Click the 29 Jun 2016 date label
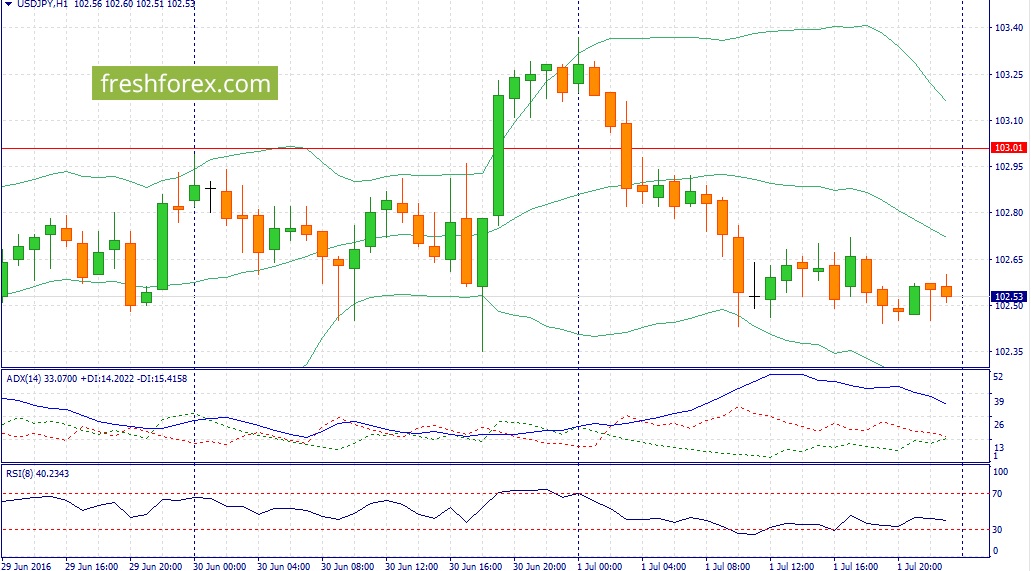1031x571 pixels. pos(28,565)
